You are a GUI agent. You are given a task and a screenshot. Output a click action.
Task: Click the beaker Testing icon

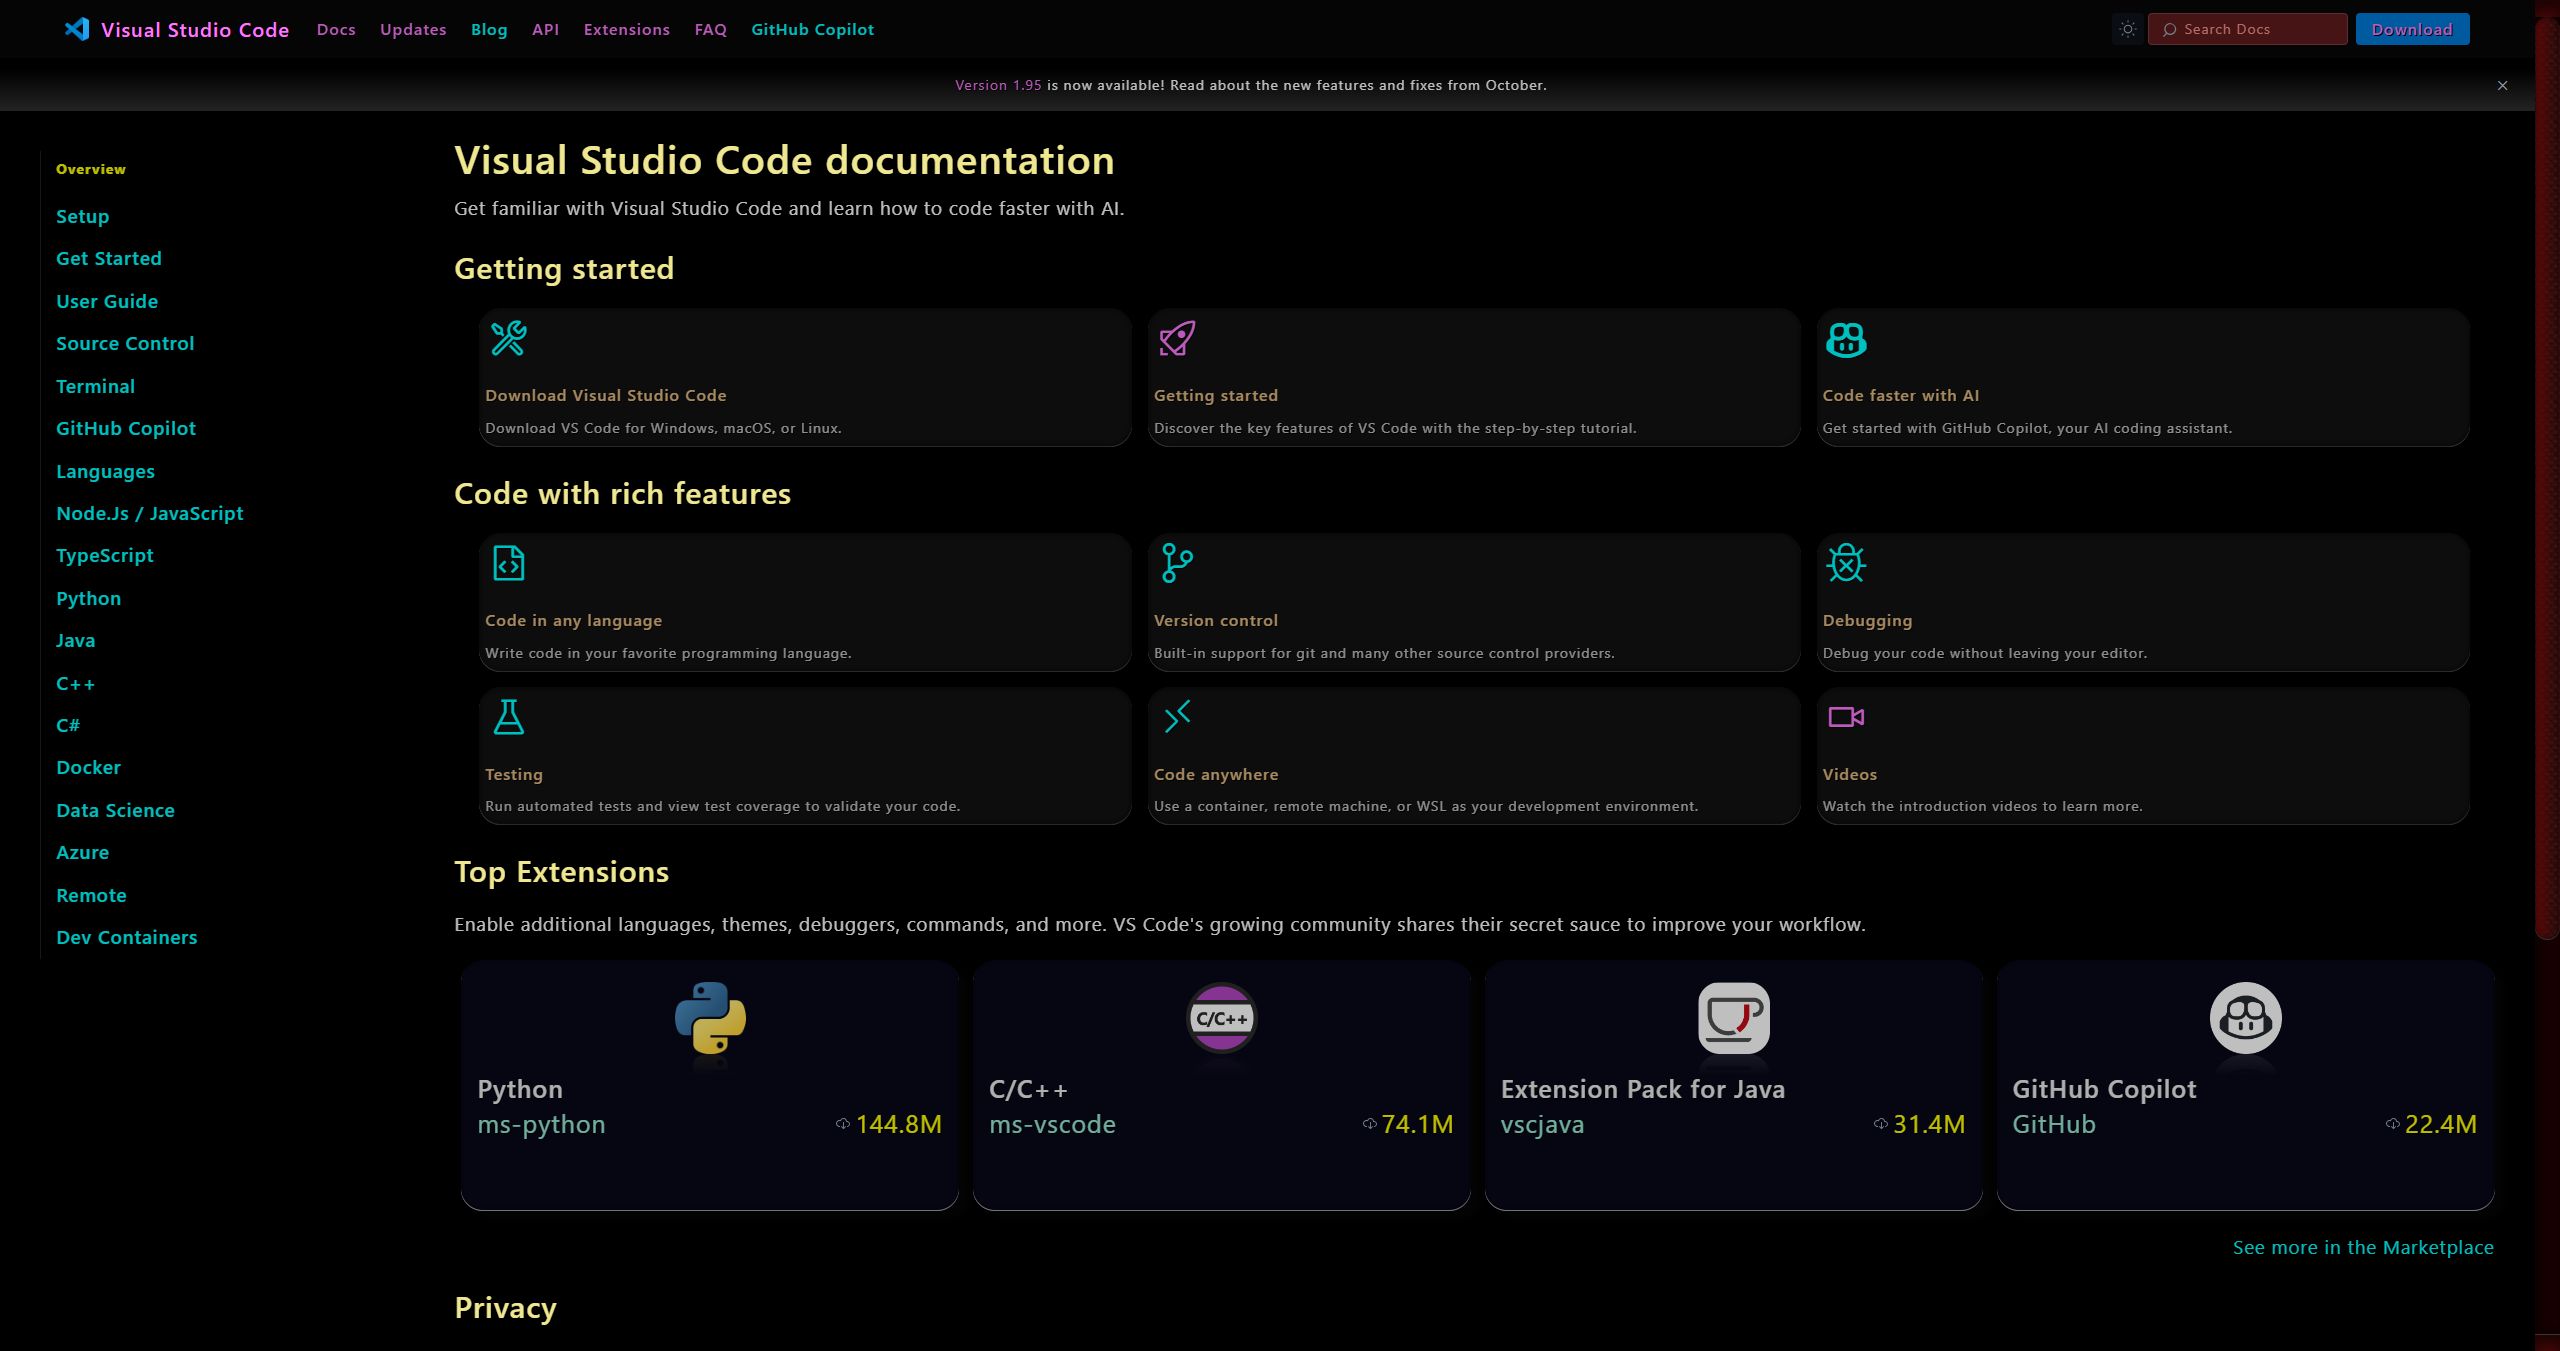[x=508, y=717]
